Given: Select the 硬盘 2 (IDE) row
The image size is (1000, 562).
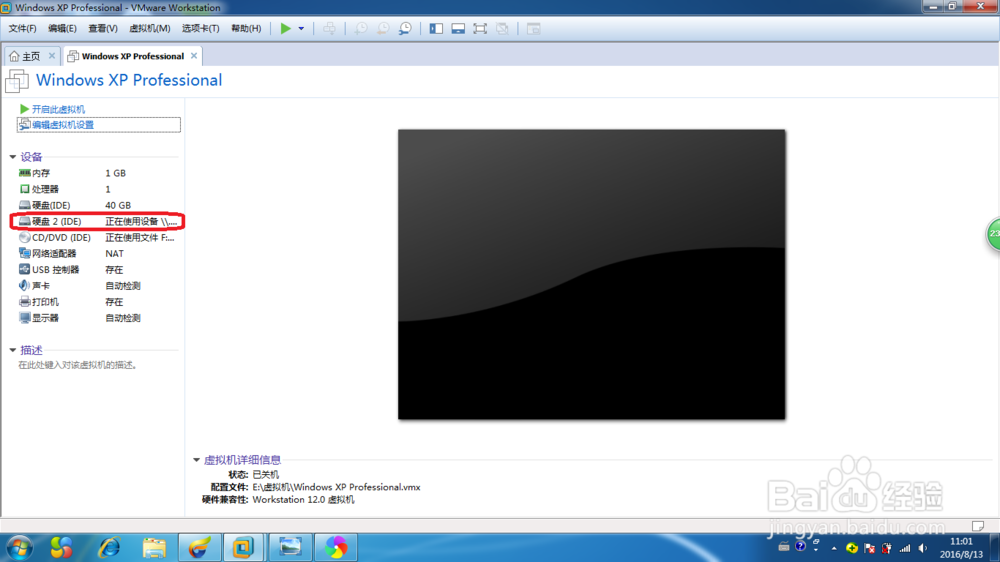Looking at the screenshot, I should pyautogui.click(x=97, y=221).
